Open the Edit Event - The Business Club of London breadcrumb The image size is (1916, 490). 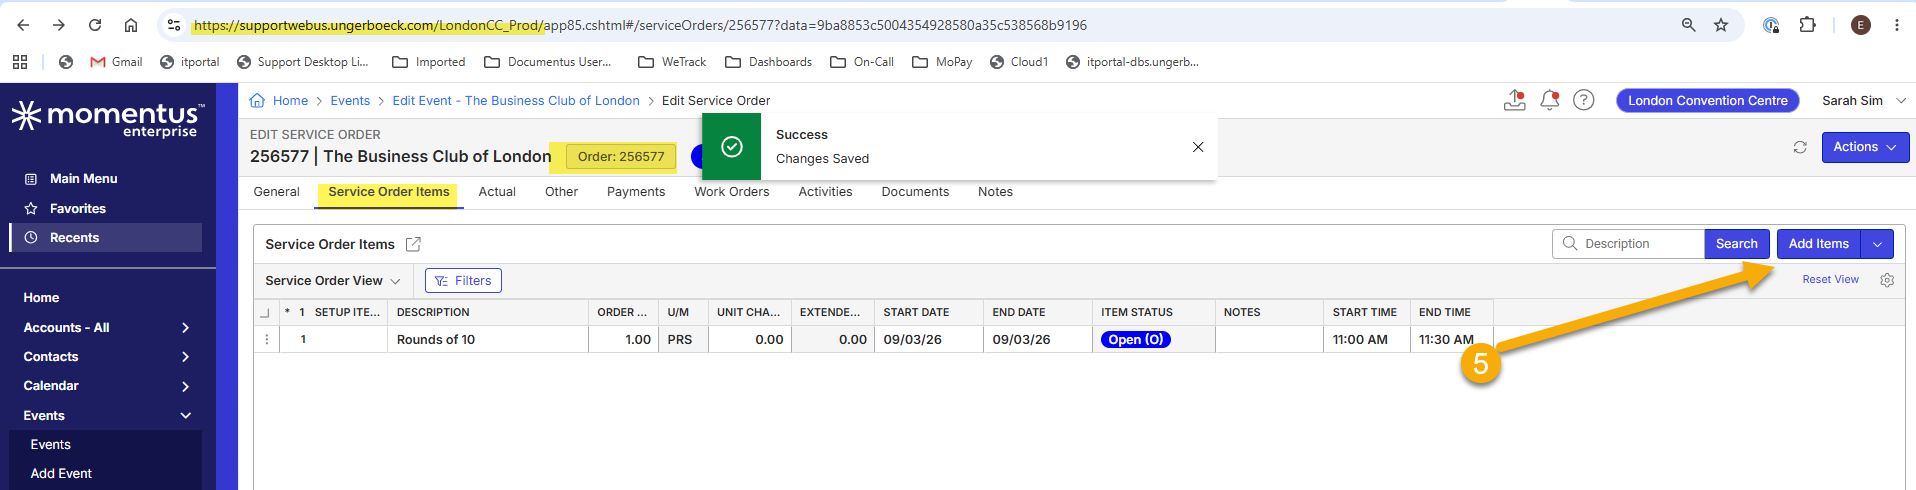516,101
